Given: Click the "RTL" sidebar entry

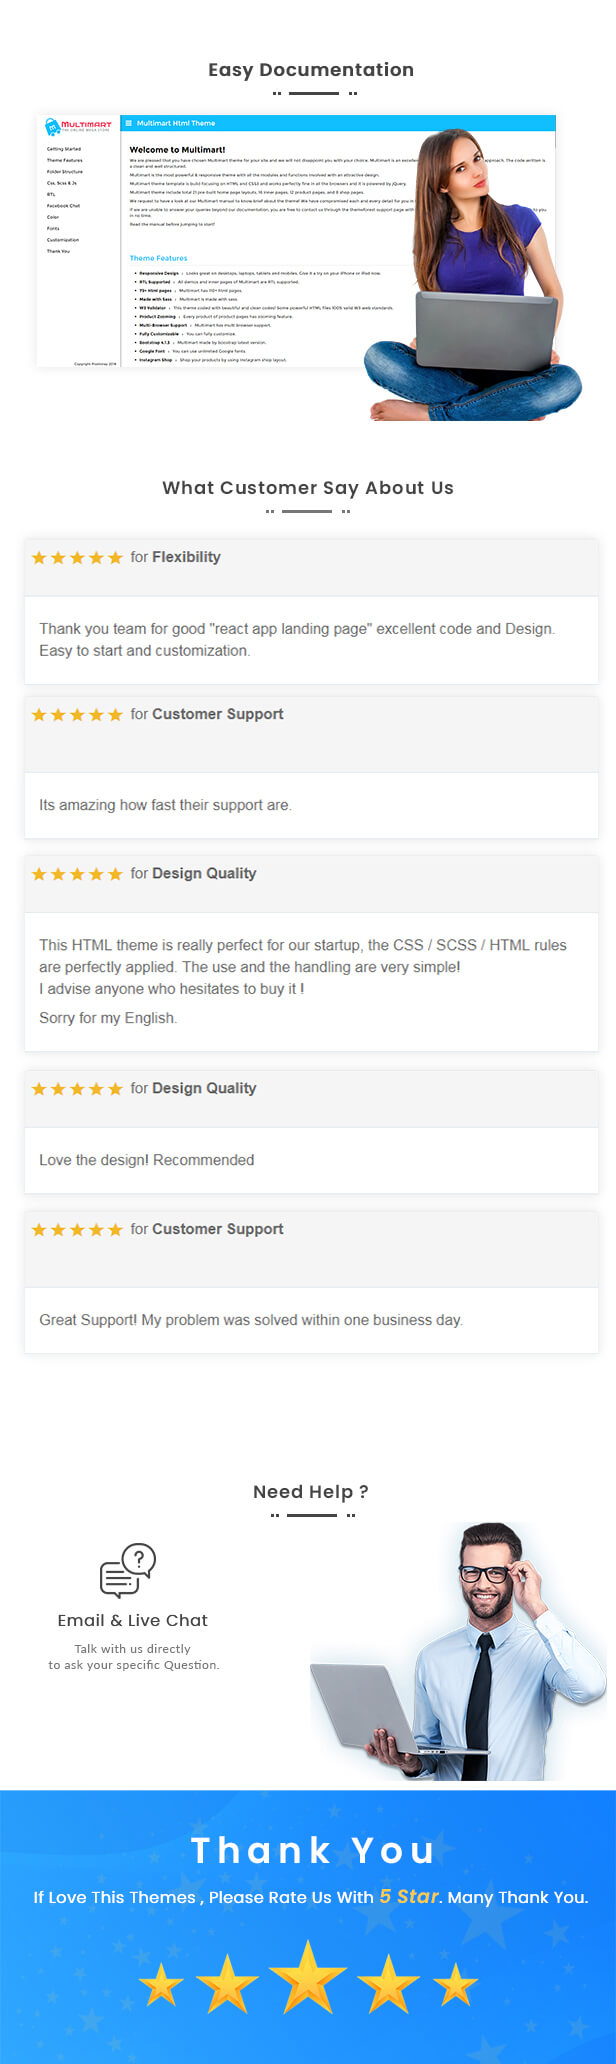Looking at the screenshot, I should click(50, 194).
